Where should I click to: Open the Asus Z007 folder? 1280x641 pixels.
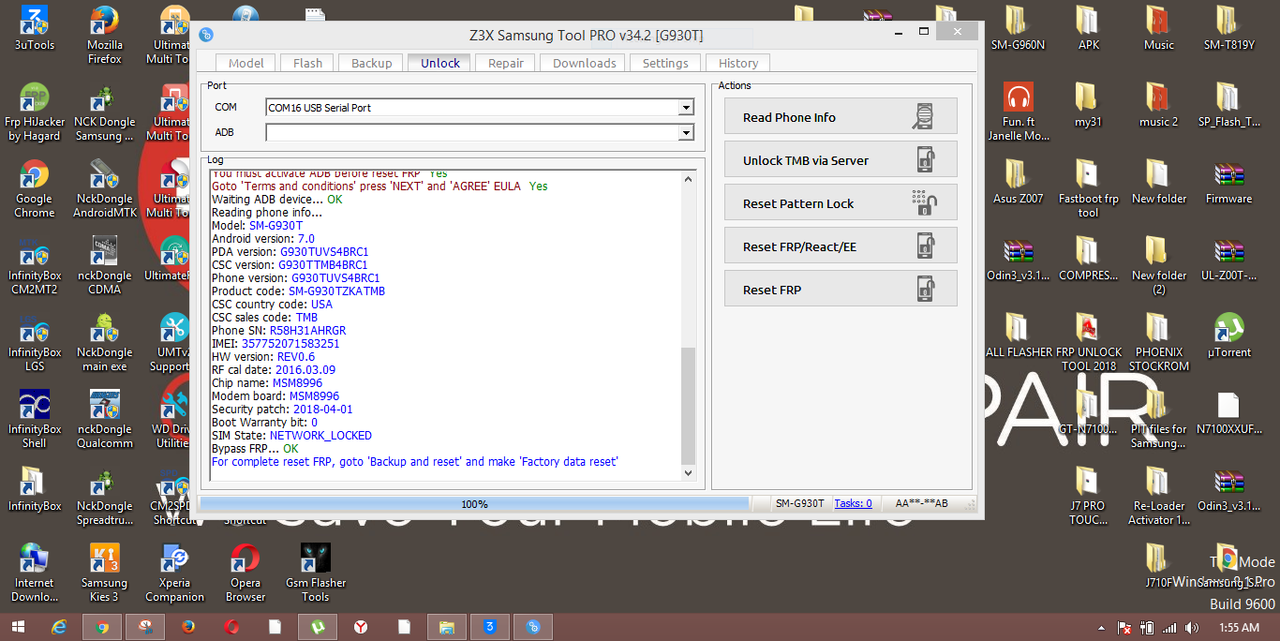[x=1019, y=183]
